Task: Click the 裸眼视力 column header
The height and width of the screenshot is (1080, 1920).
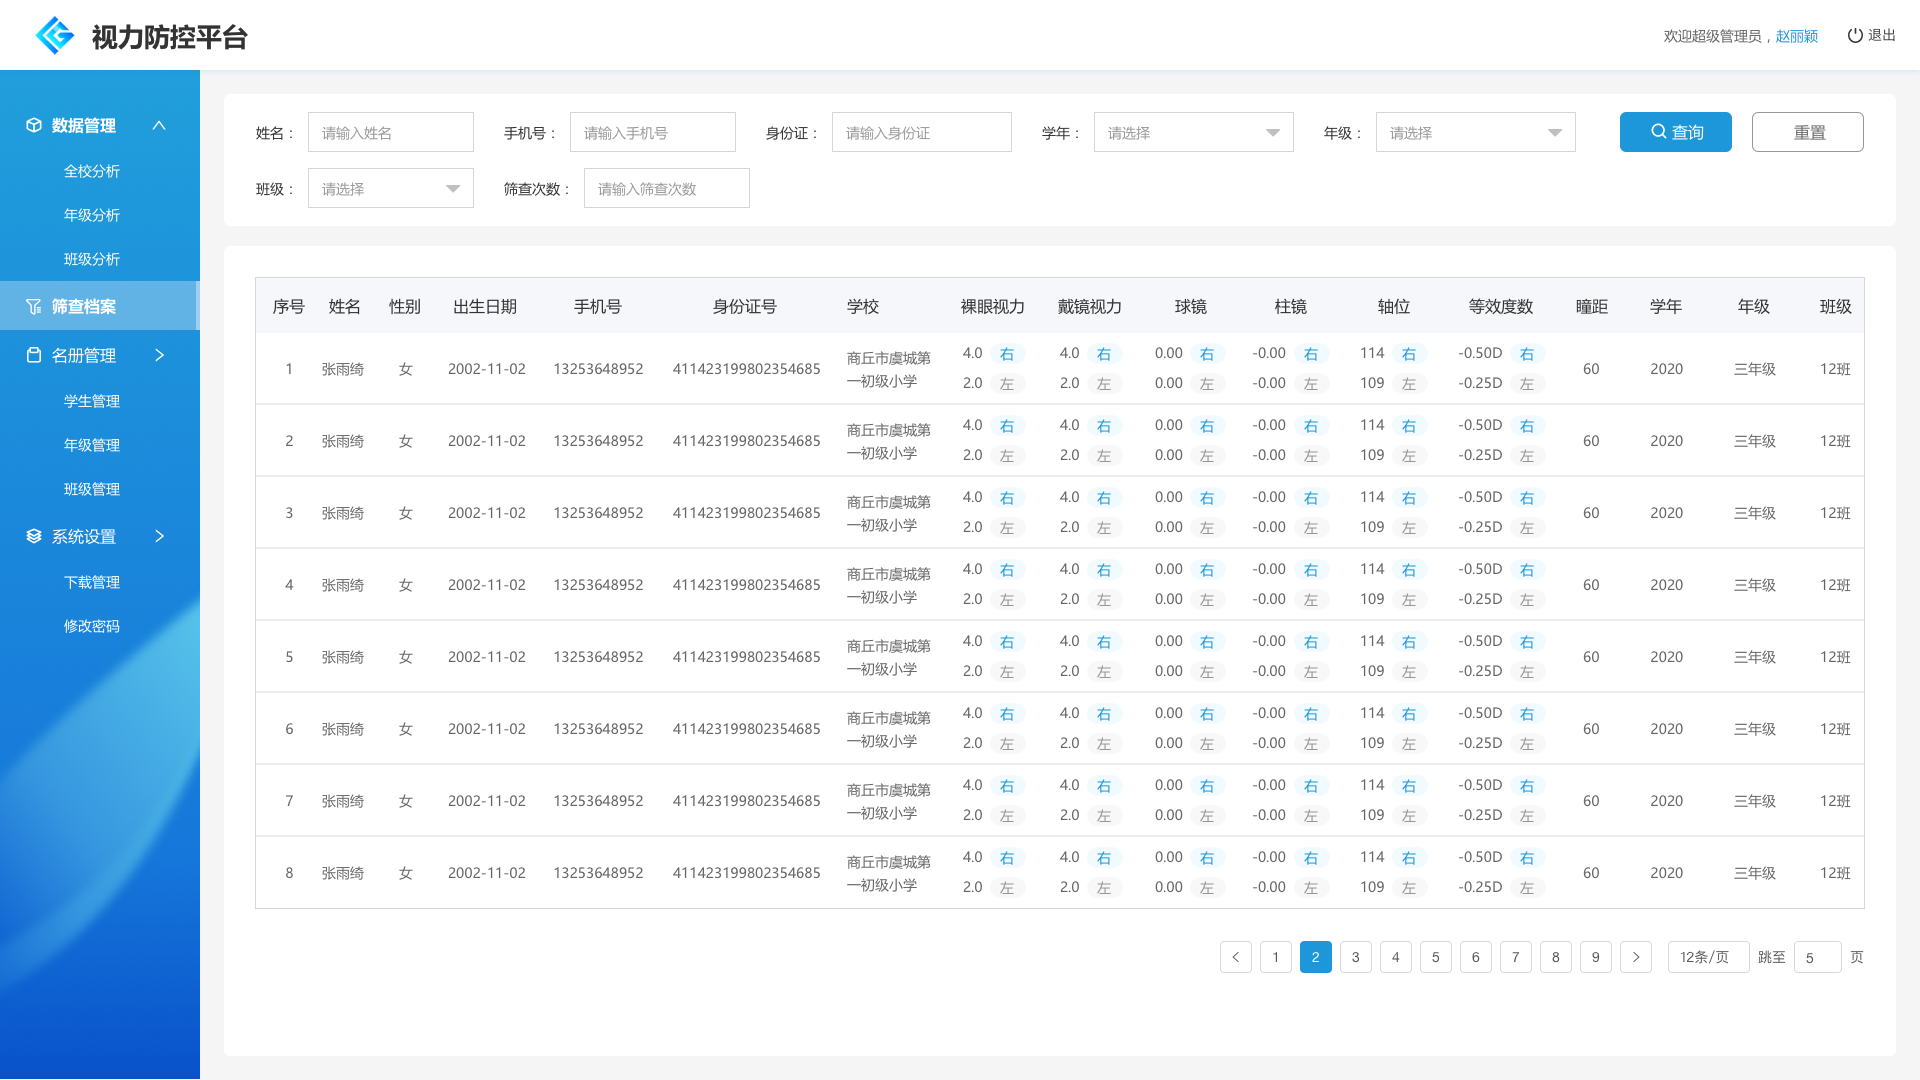Action: pos(993,306)
